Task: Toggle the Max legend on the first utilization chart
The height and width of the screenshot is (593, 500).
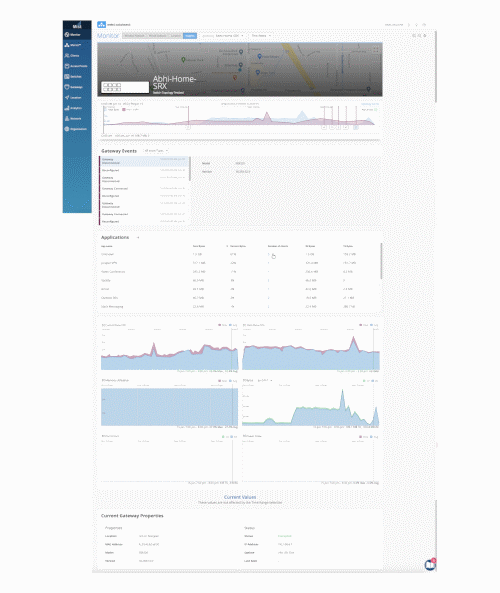Action: pyautogui.click(x=222, y=325)
